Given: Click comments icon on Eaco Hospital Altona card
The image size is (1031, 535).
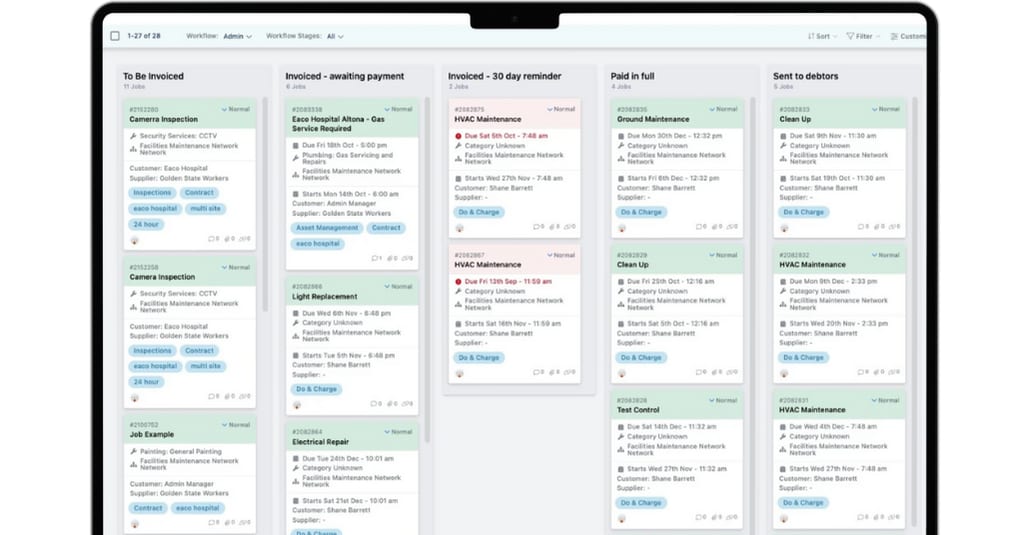Looking at the screenshot, I should [376, 259].
